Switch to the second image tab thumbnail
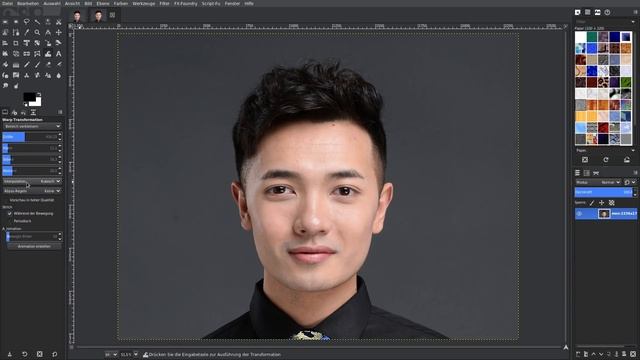 click(x=98, y=16)
